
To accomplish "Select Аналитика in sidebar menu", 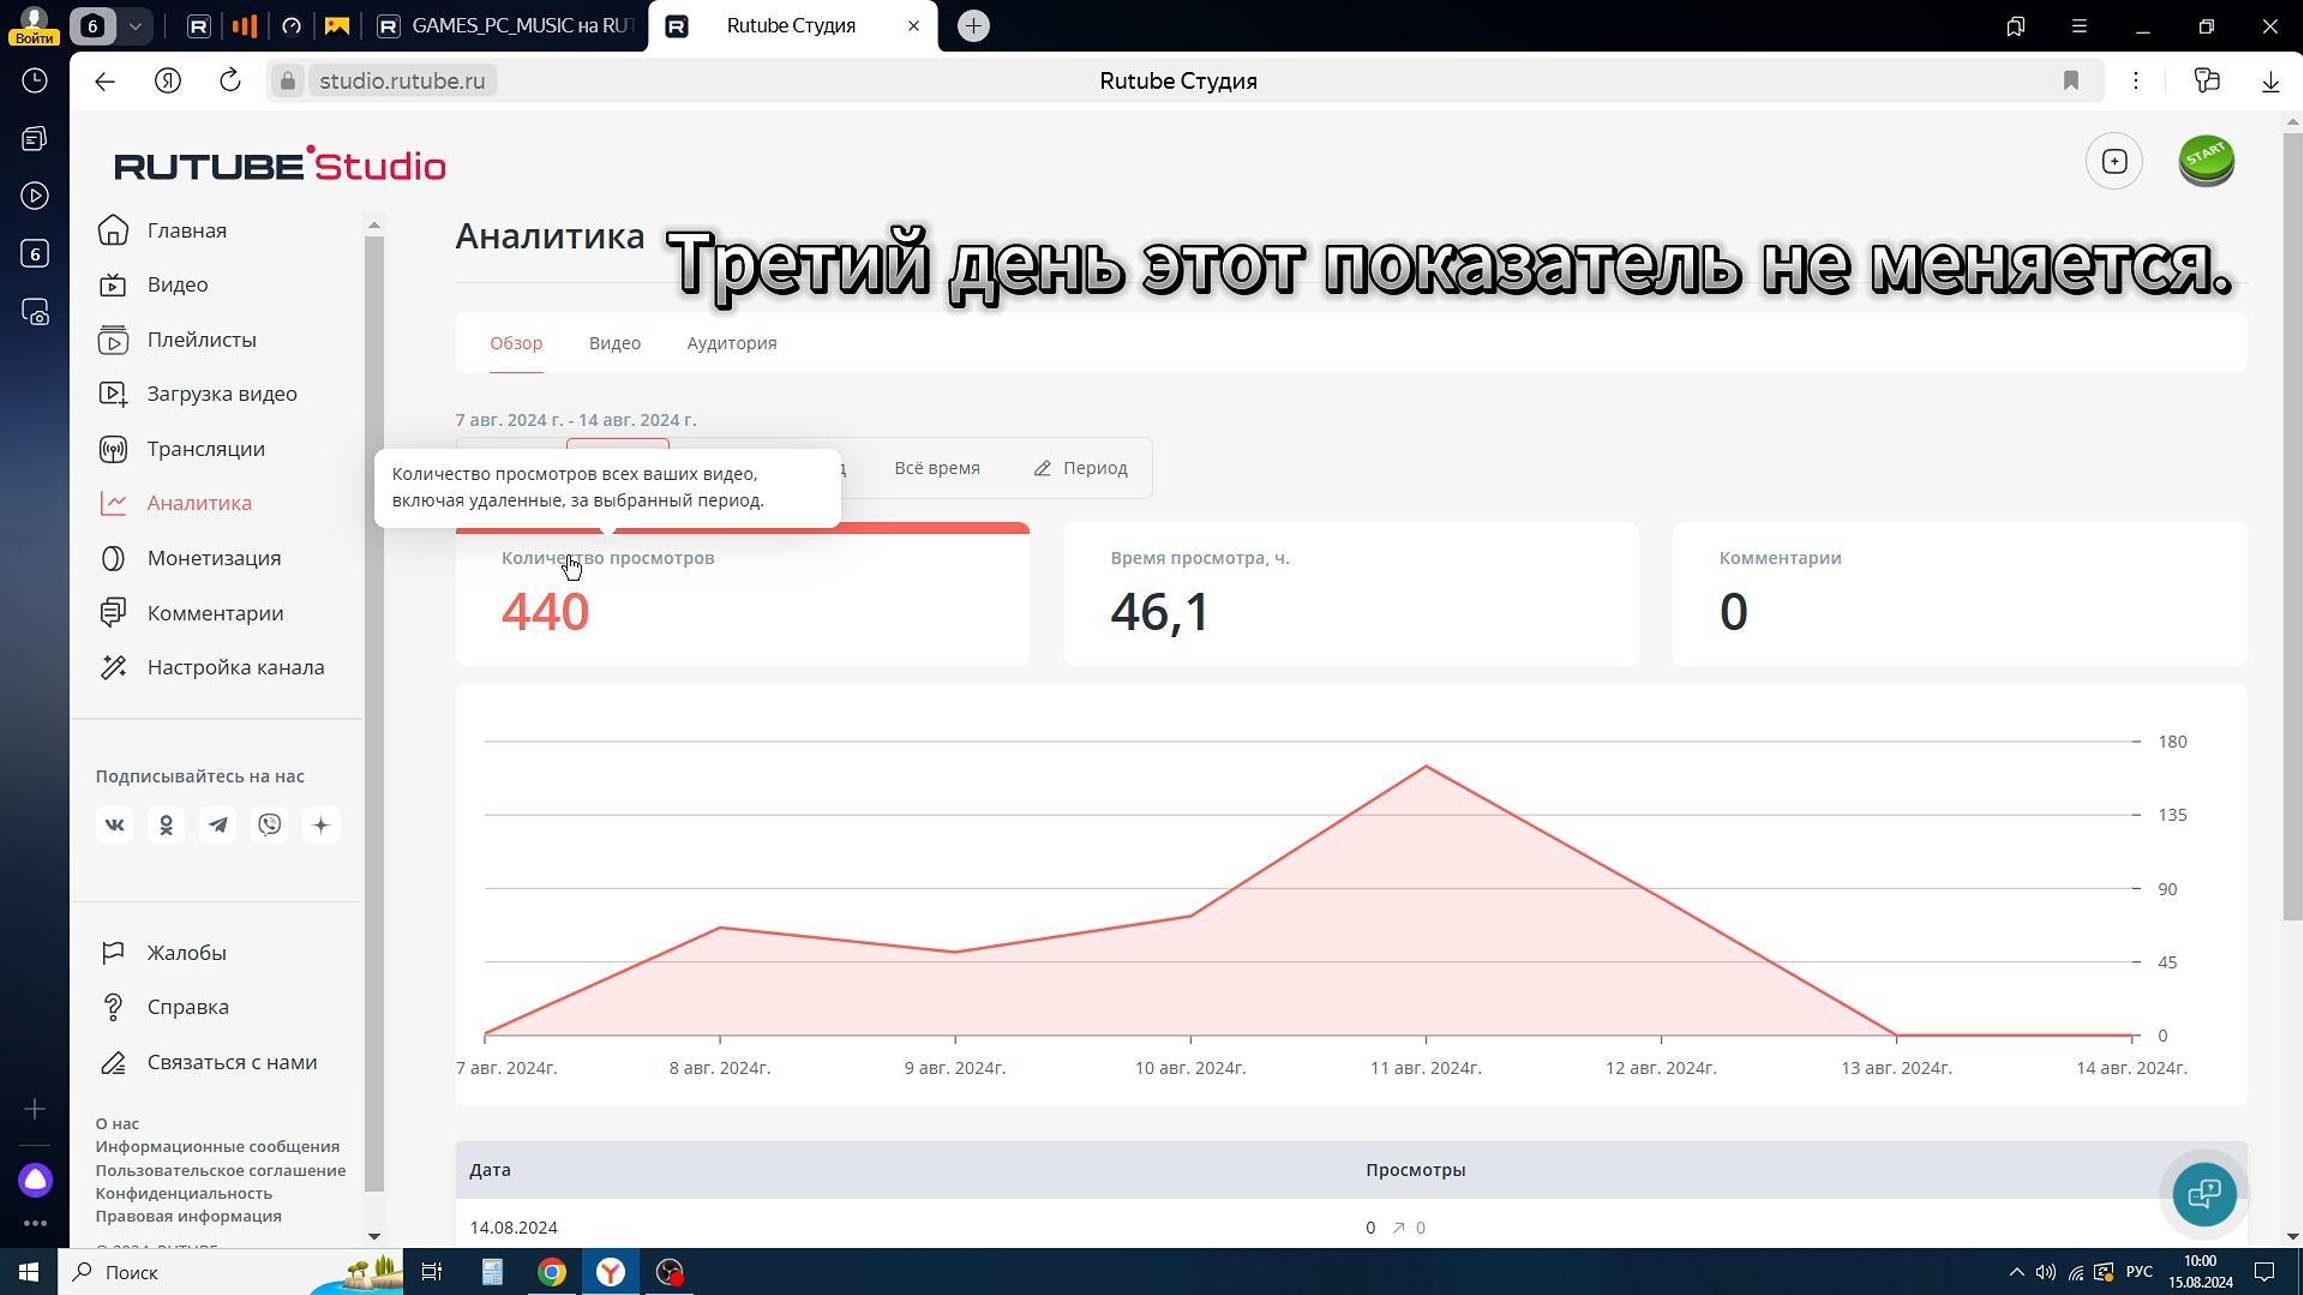I will pyautogui.click(x=199, y=503).
